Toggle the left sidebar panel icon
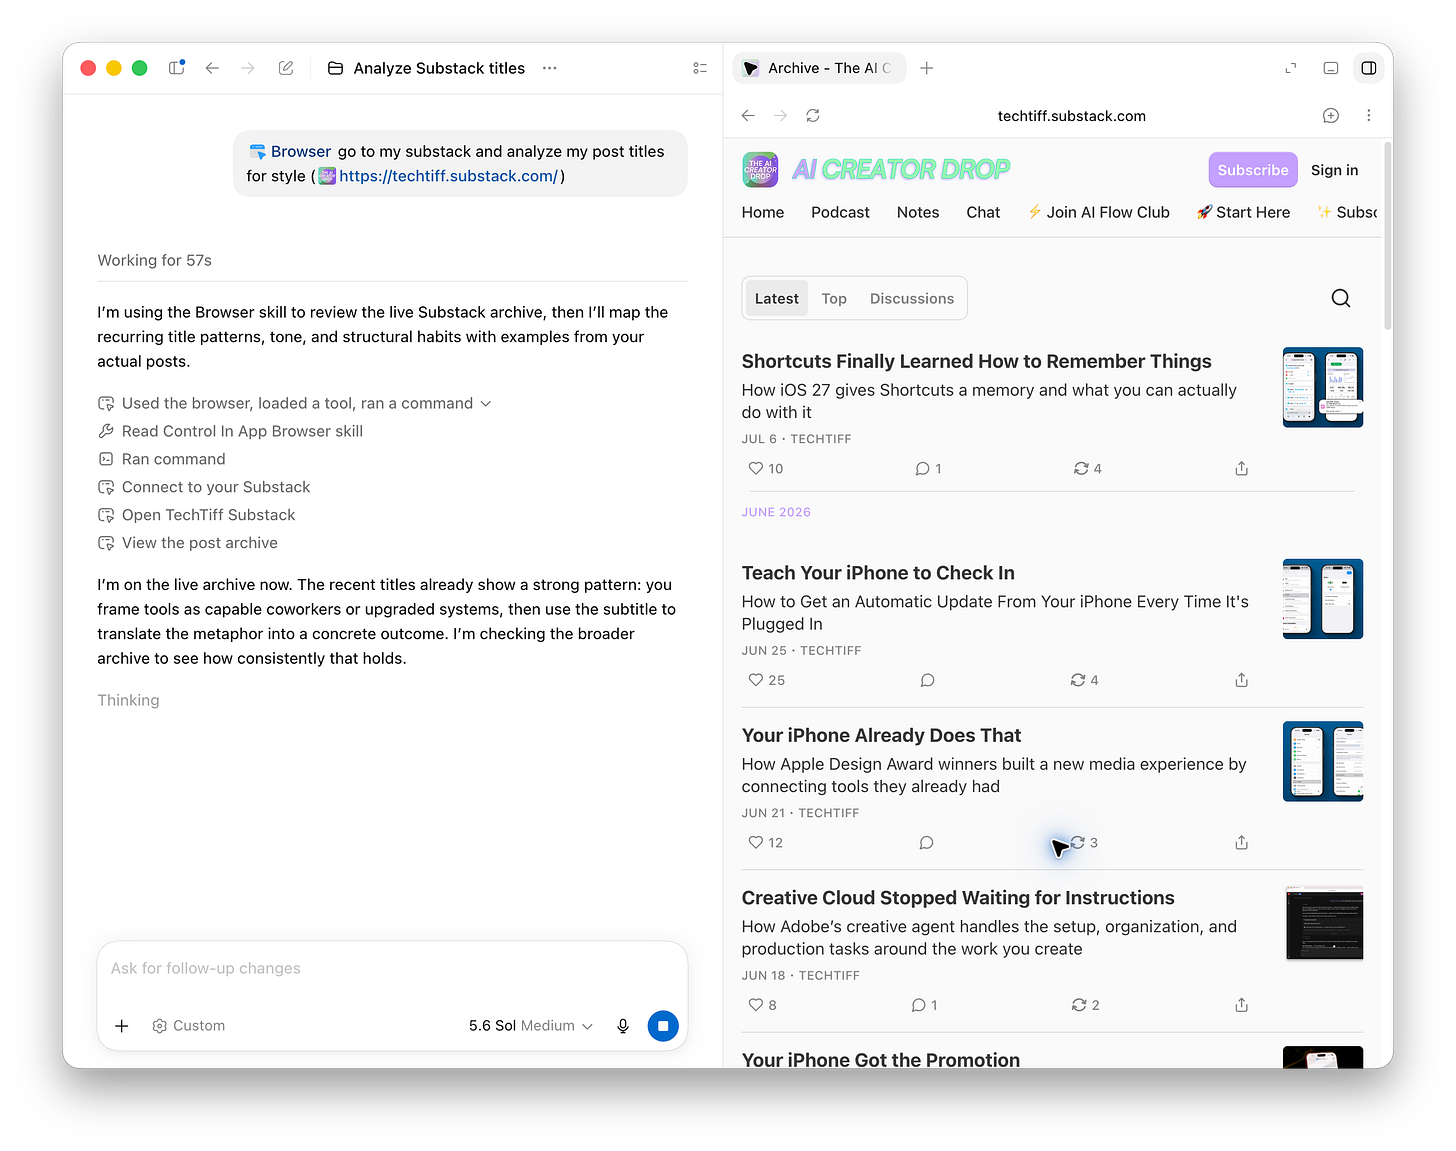Viewport: 1456px width, 1151px height. click(177, 68)
